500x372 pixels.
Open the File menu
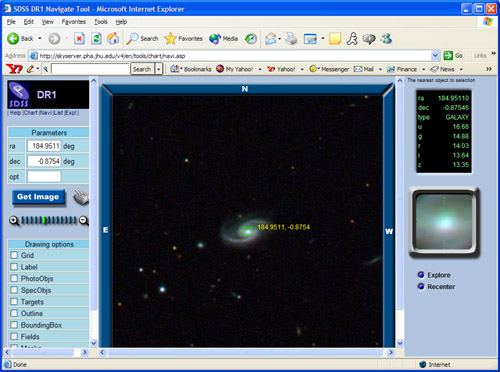point(11,22)
